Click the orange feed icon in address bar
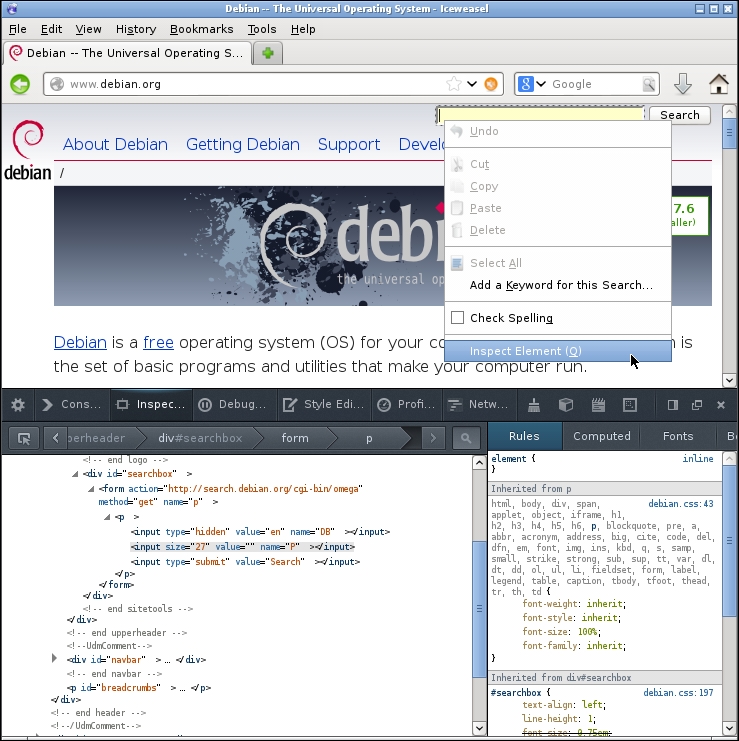 click(491, 84)
